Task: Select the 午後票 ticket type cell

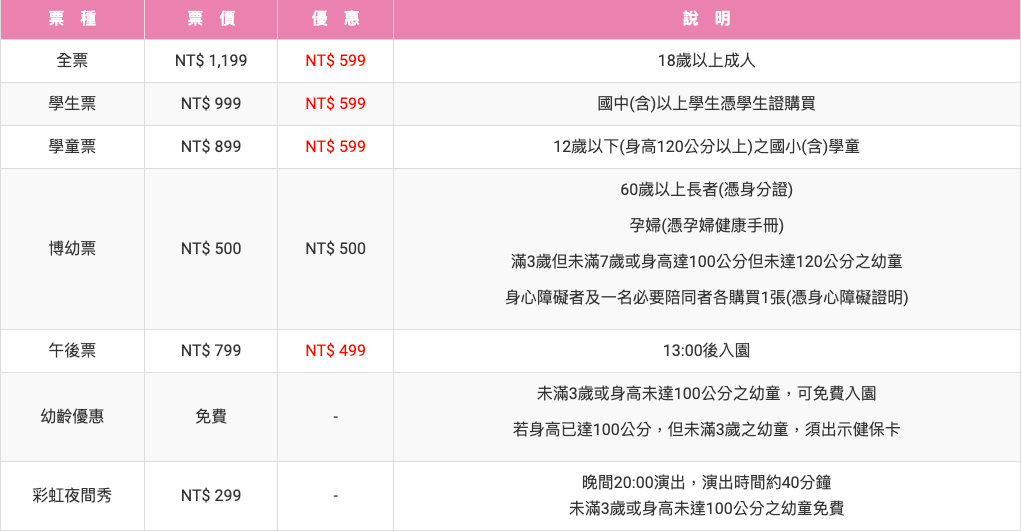Action: 72,350
